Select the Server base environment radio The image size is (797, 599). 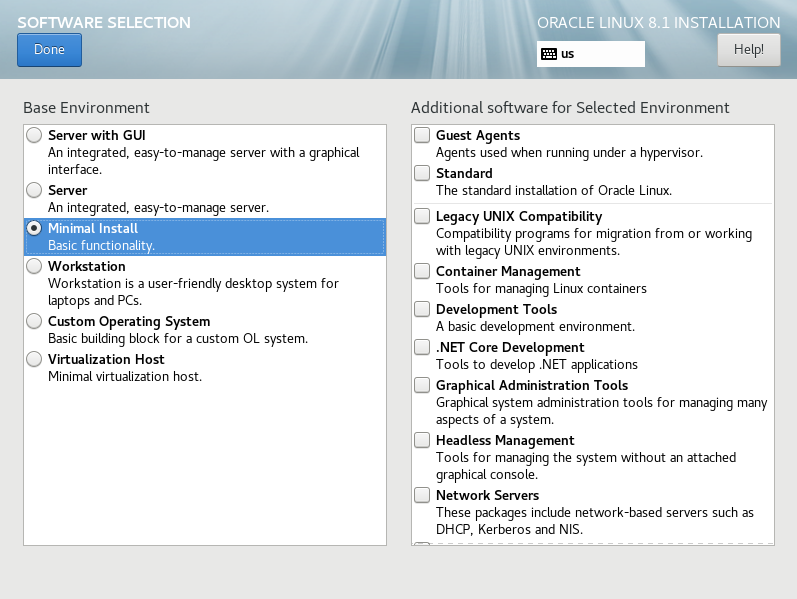(34, 190)
